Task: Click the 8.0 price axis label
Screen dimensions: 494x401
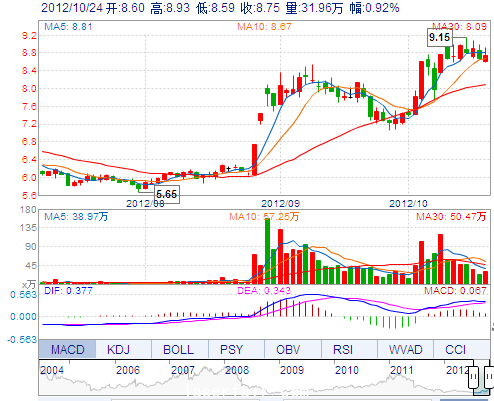Action: pyautogui.click(x=29, y=89)
